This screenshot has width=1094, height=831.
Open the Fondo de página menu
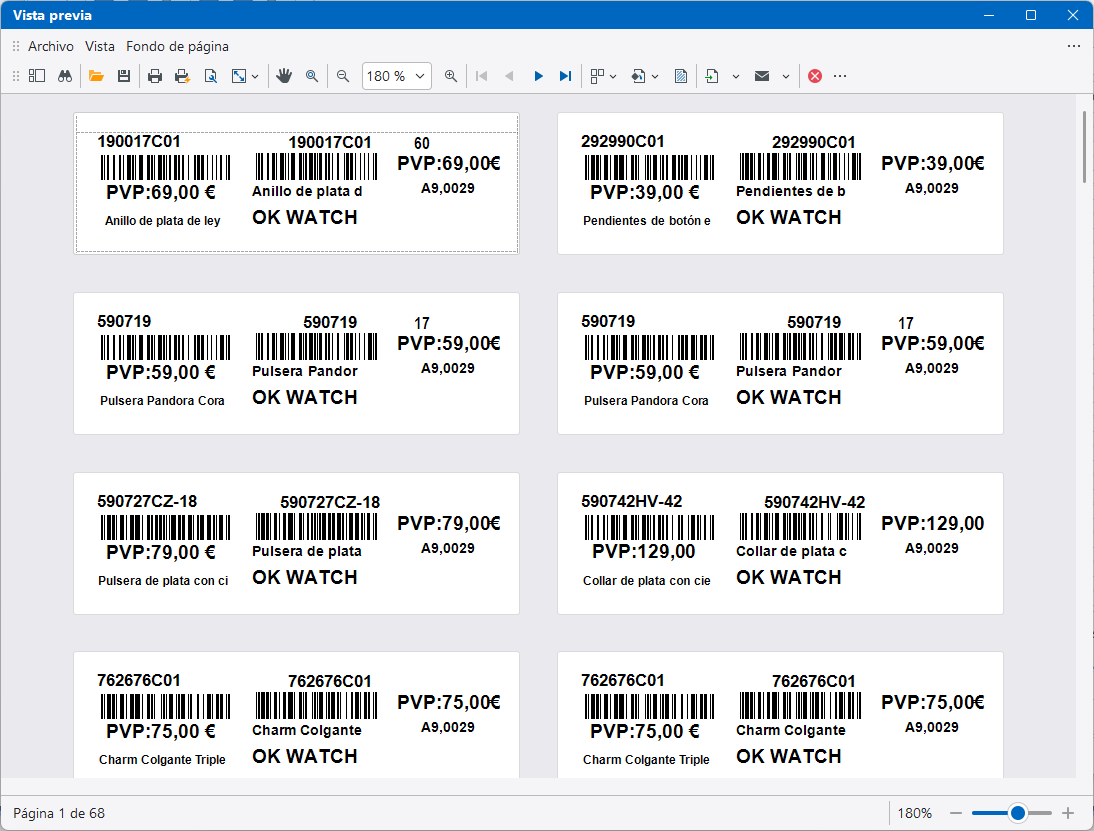tap(177, 46)
